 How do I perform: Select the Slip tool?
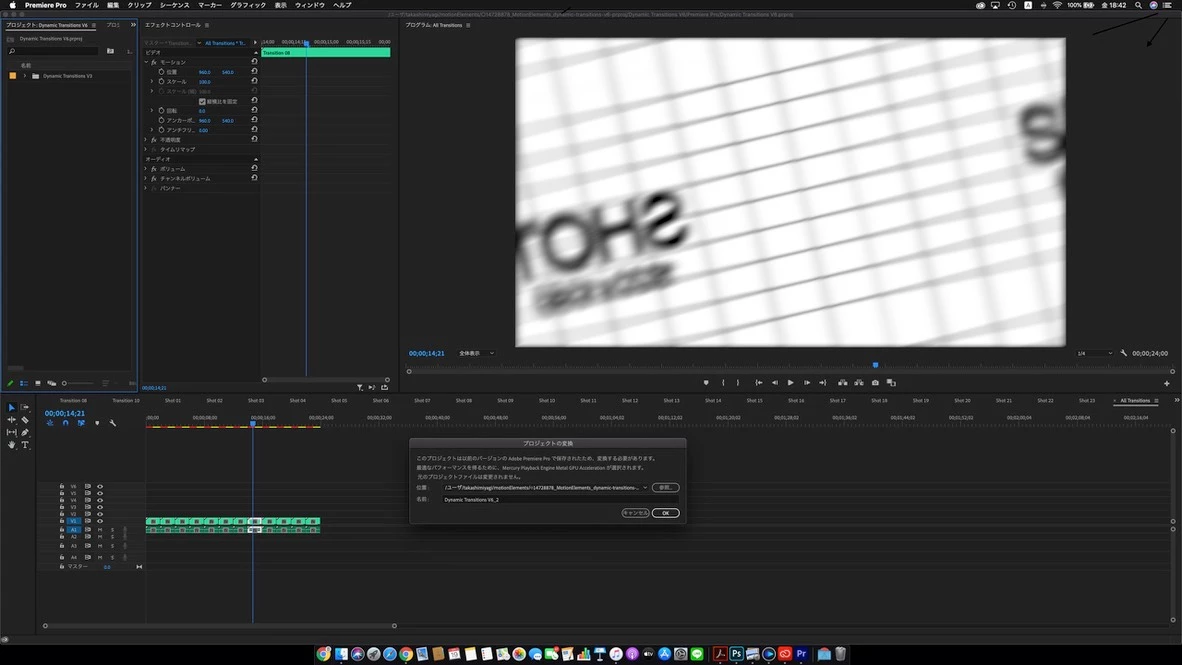[11, 433]
